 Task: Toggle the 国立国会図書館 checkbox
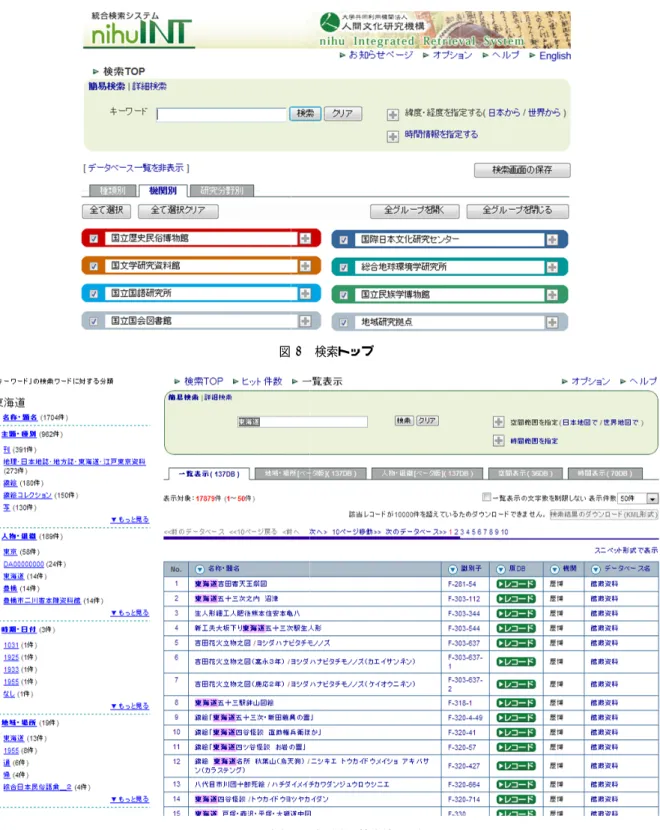(x=94, y=321)
